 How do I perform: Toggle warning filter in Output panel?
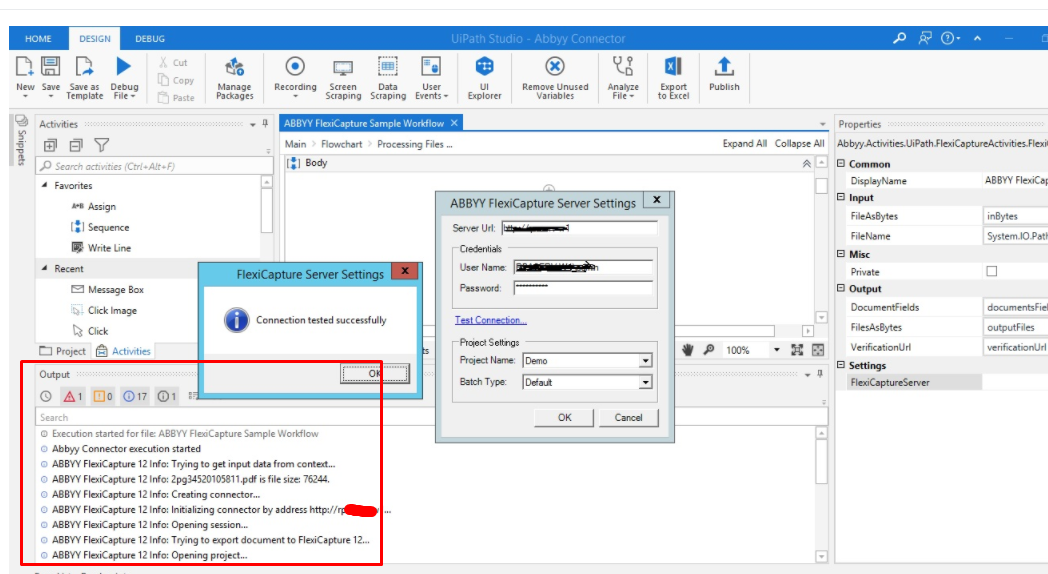103,396
